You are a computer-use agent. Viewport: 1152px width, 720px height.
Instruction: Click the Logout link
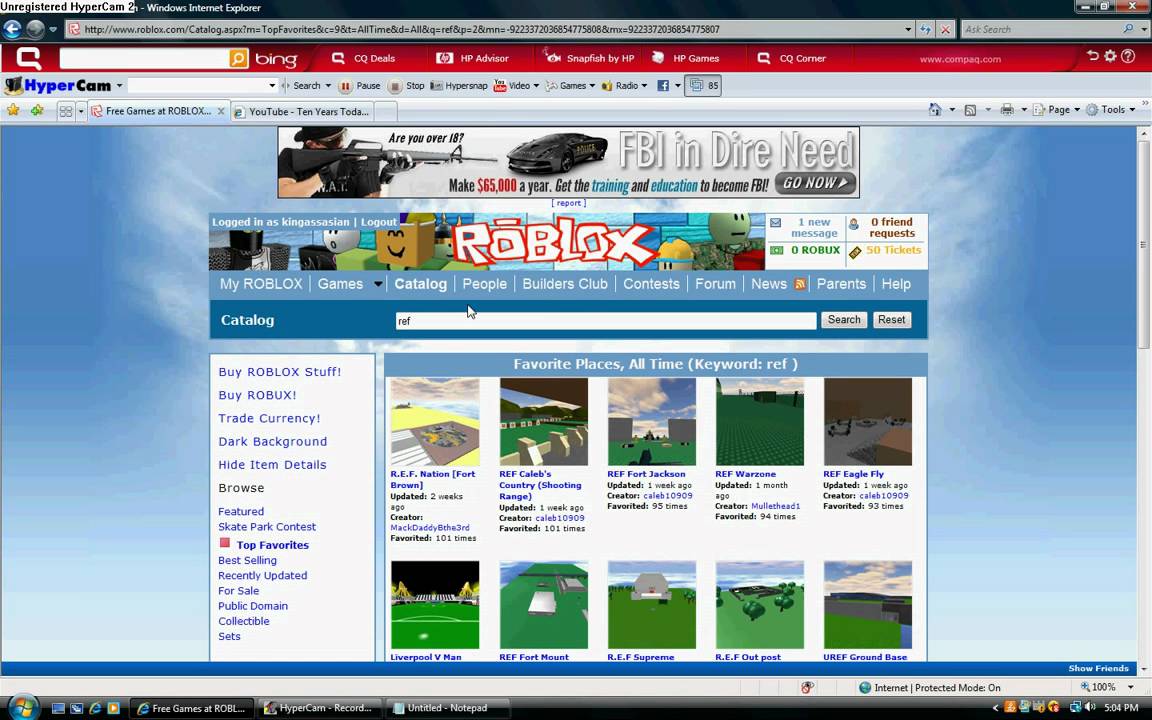pos(378,222)
